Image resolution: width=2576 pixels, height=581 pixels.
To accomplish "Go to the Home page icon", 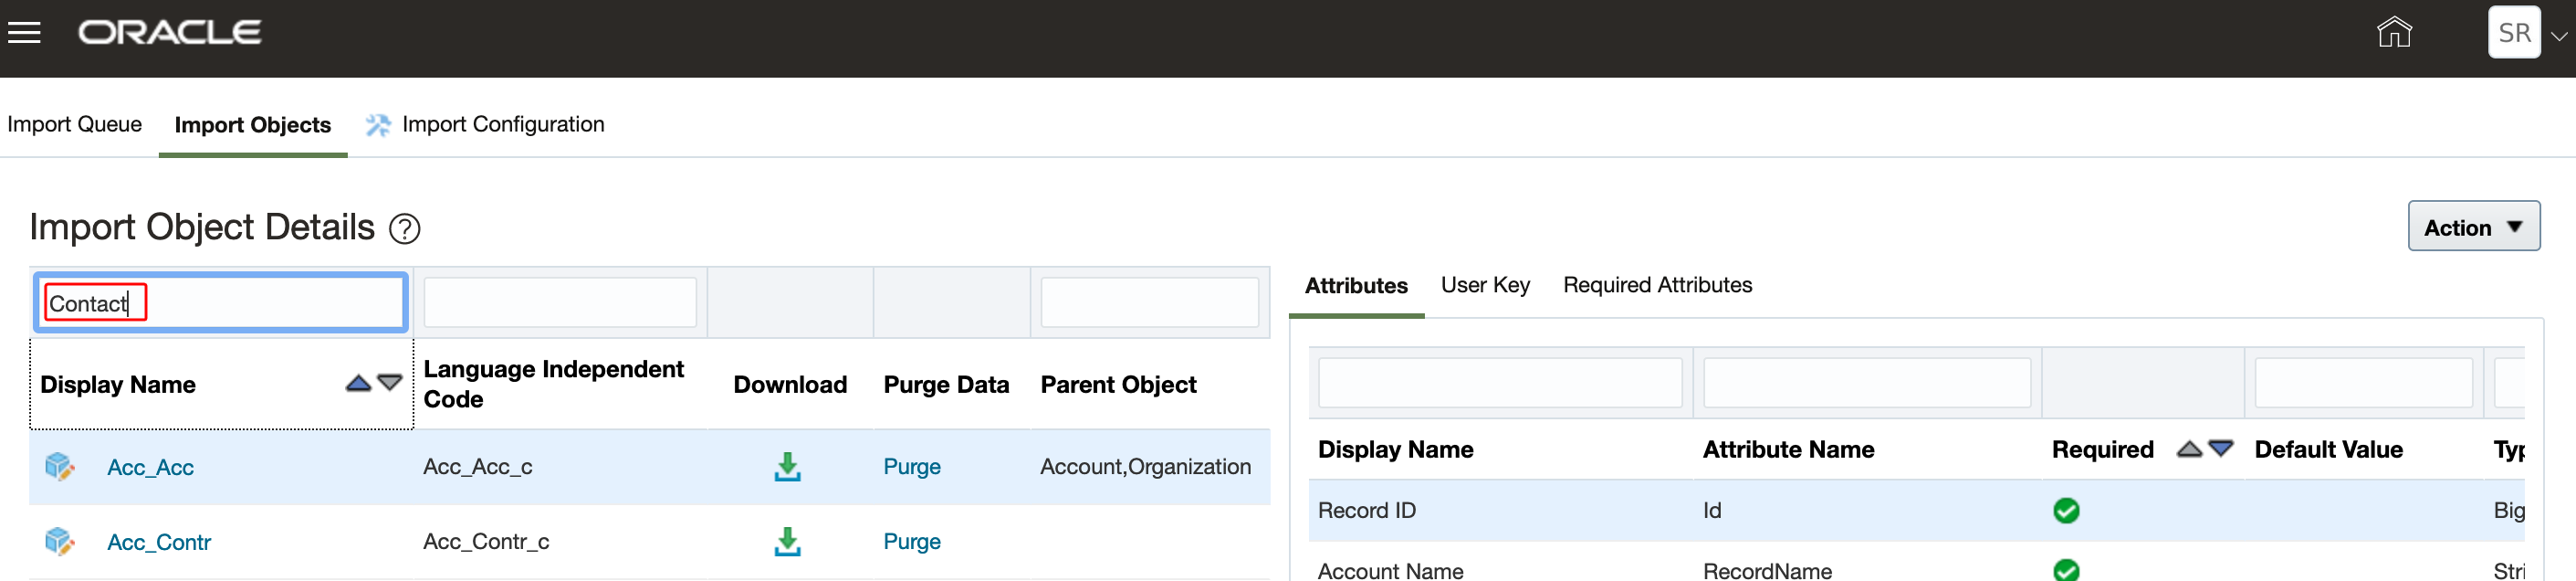I will (2393, 32).
